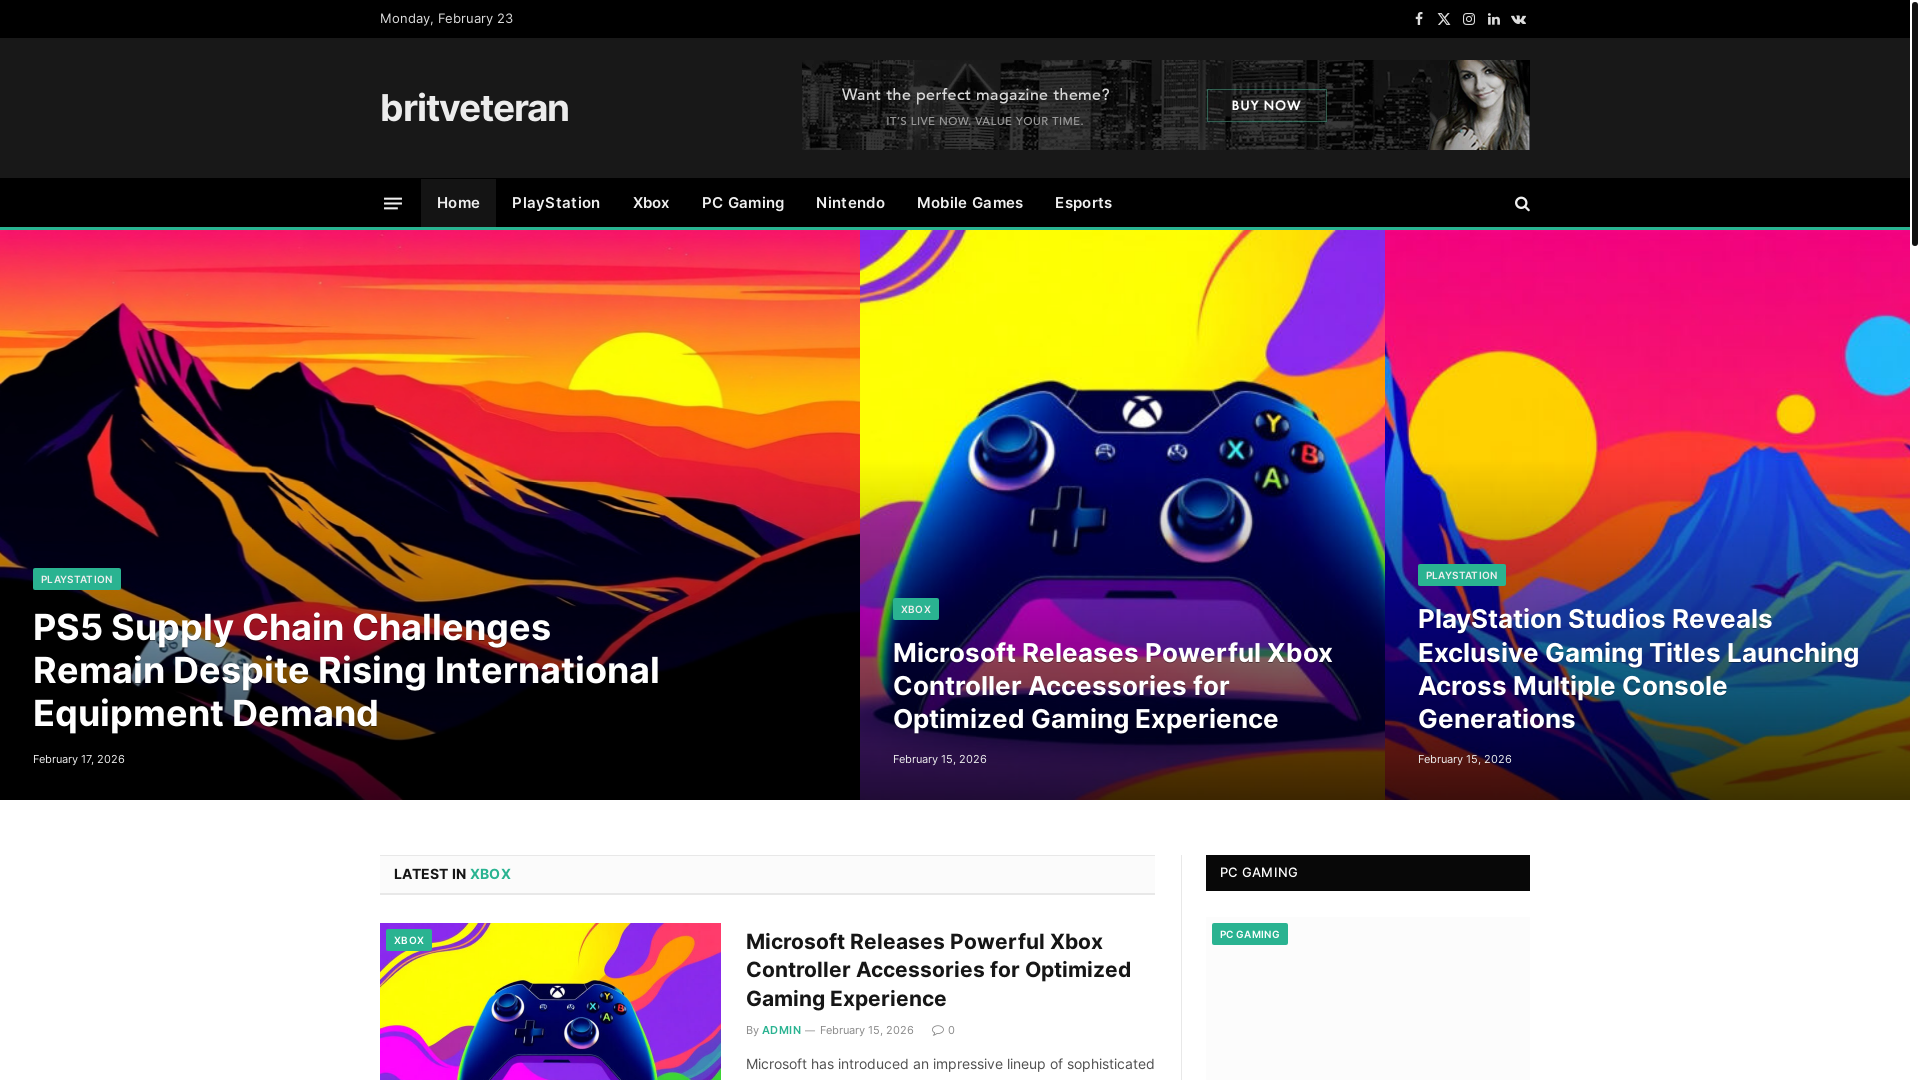Open Xbox controller thumbnail in latest list

[550, 1002]
